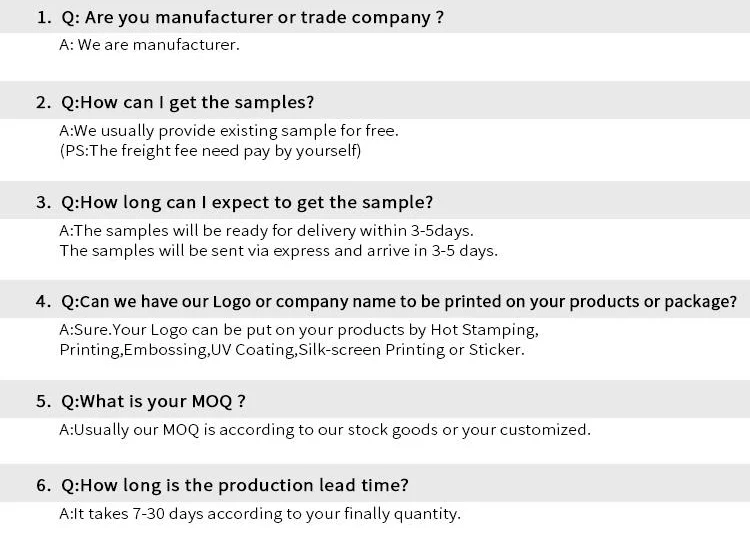Click the 'We are manufacturer' answer text
The height and width of the screenshot is (555, 750).
(x=150, y=45)
